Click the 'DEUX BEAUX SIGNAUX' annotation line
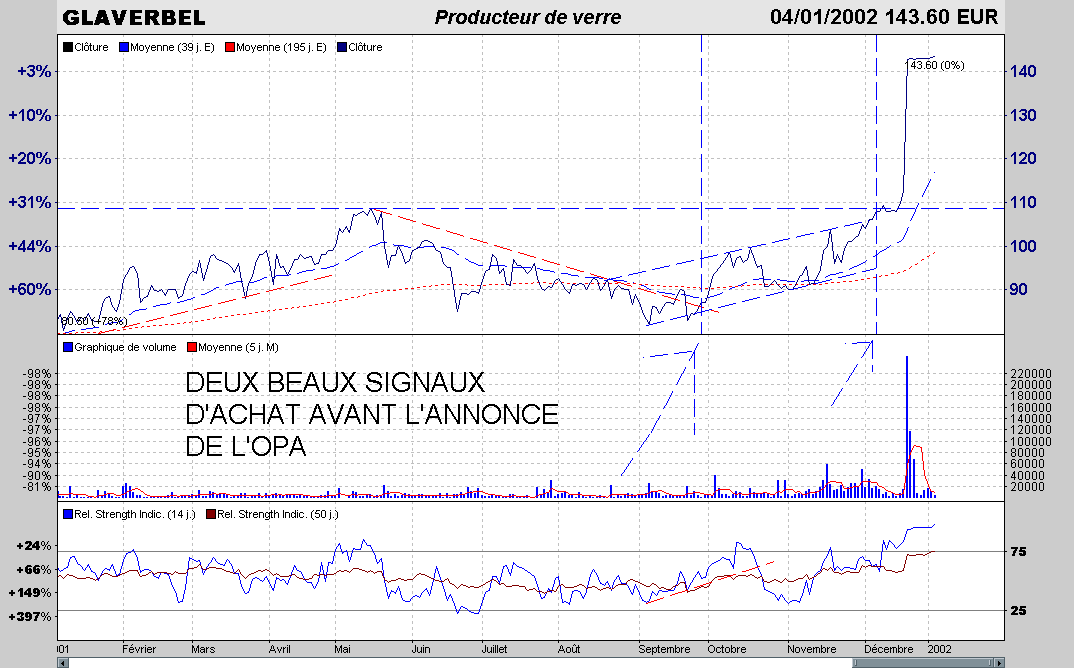This screenshot has height=668, width=1074. click(x=335, y=382)
